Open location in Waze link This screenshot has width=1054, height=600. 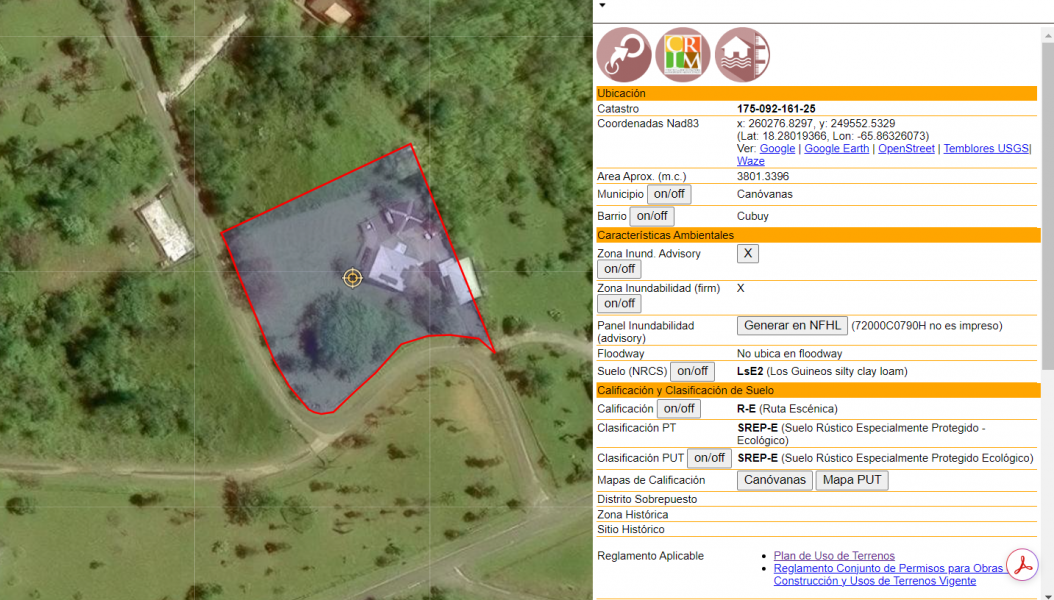point(750,161)
